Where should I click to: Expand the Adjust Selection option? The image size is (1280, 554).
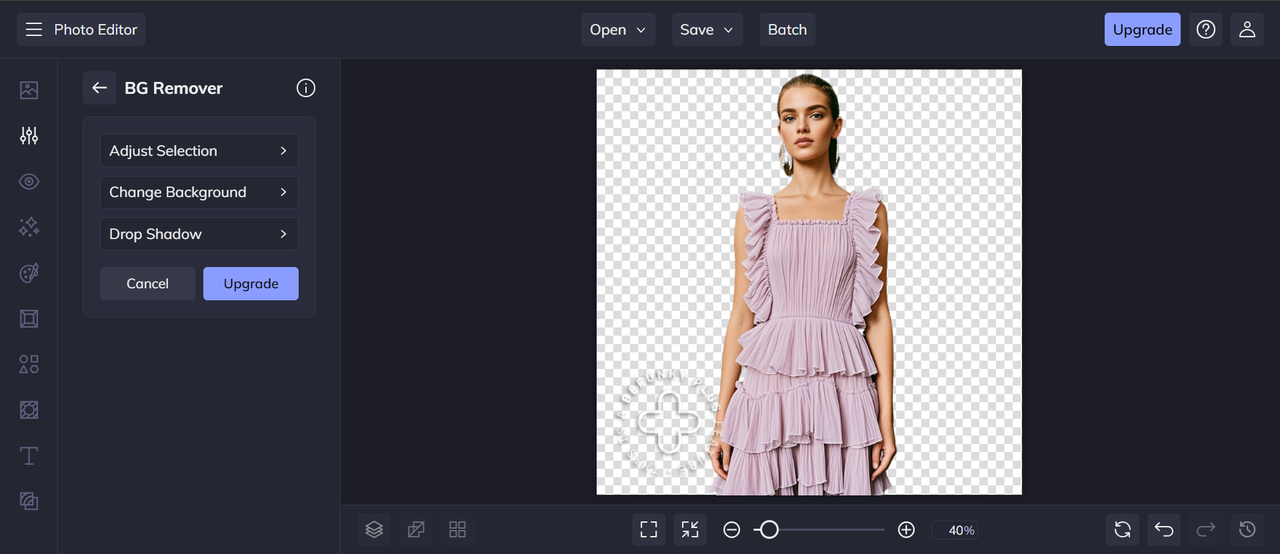(x=199, y=151)
